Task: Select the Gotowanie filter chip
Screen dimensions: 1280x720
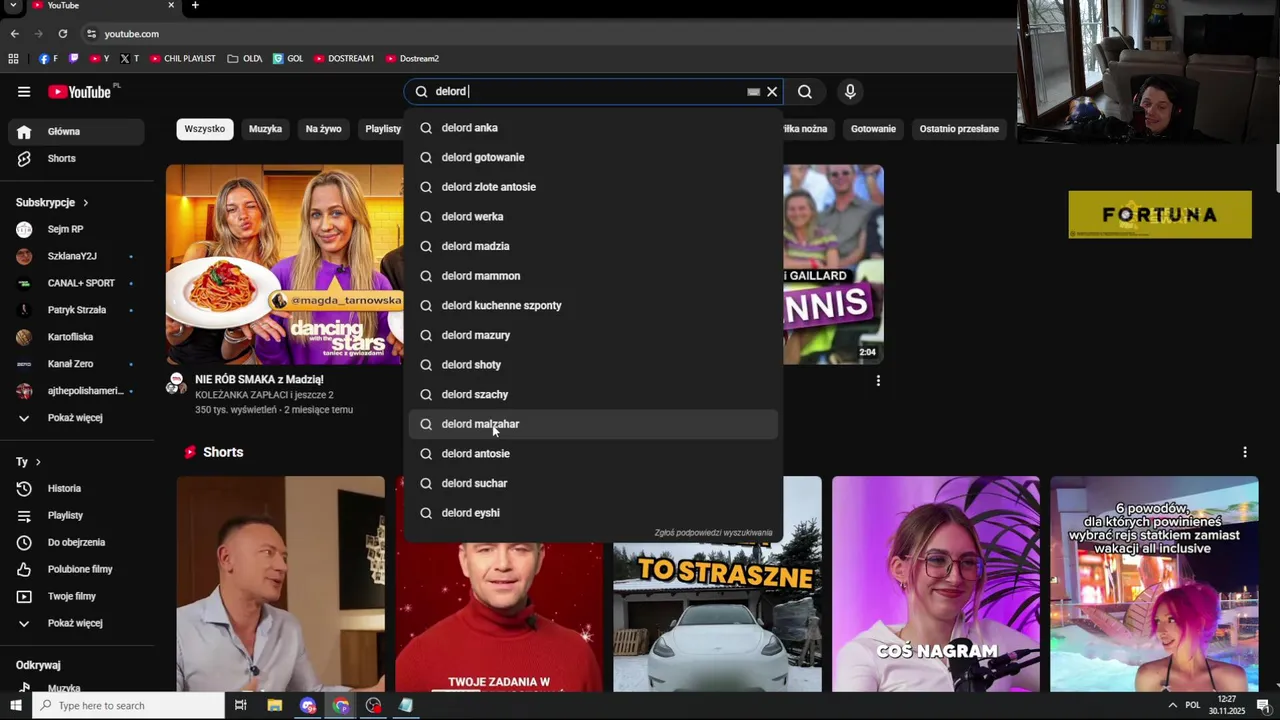Action: pyautogui.click(x=873, y=129)
